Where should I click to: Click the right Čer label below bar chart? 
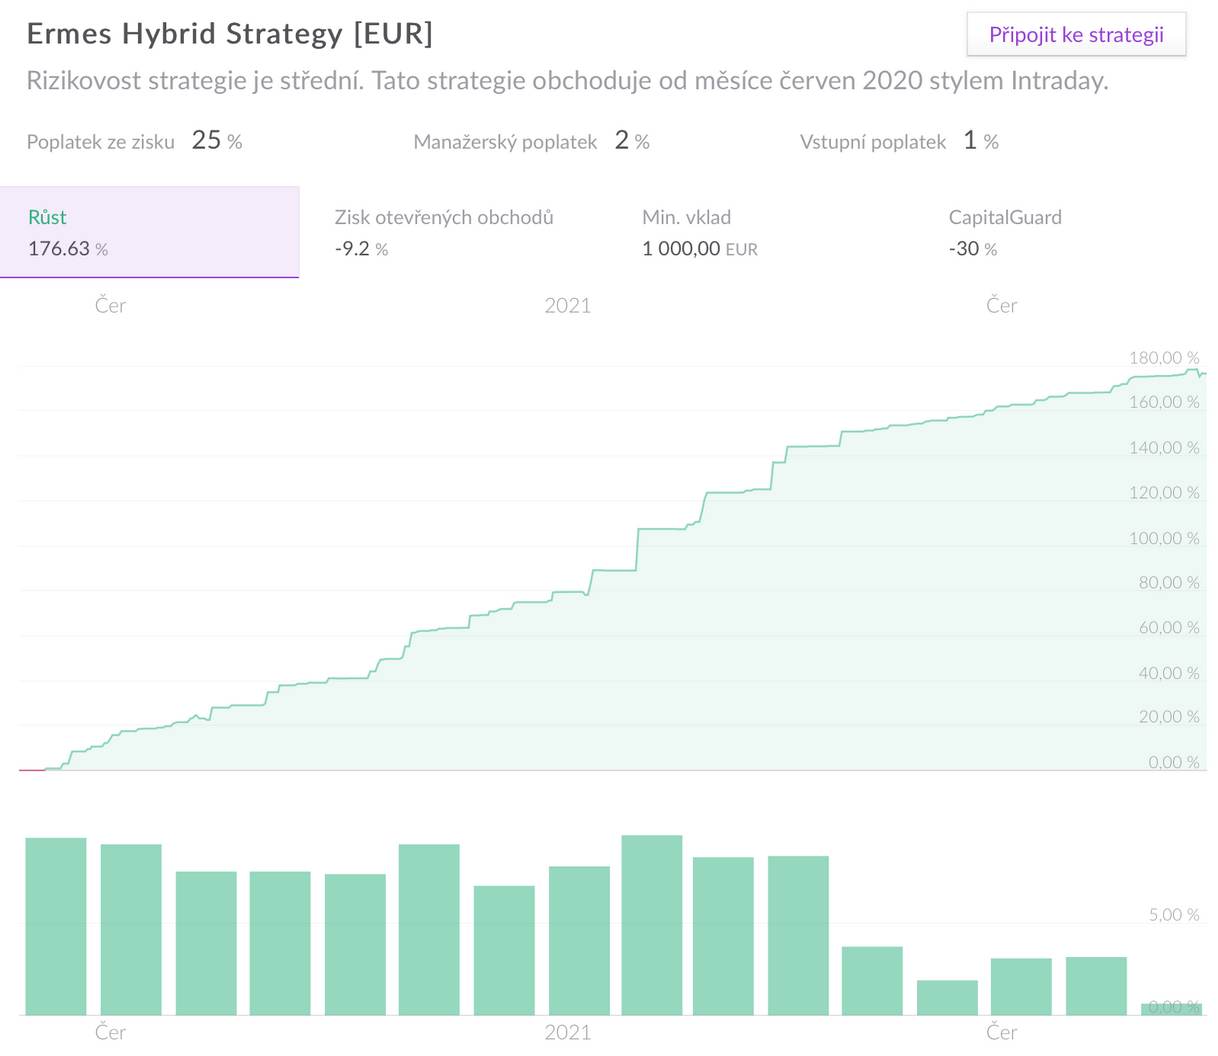pos(1002,1032)
